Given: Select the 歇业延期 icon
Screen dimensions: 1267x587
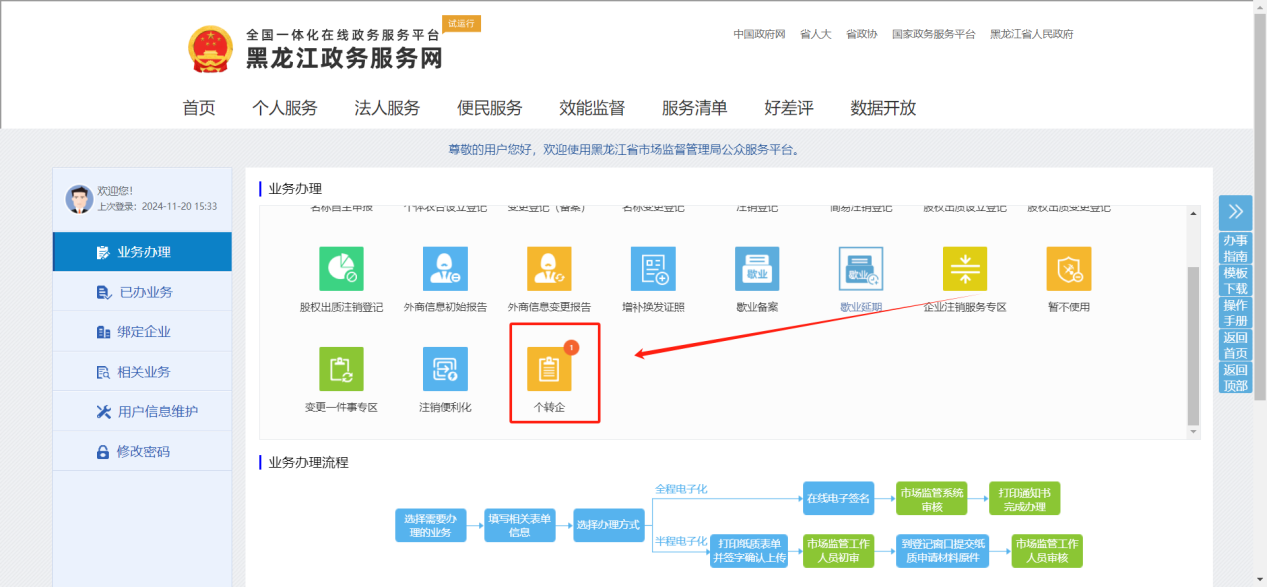Looking at the screenshot, I should [860, 269].
